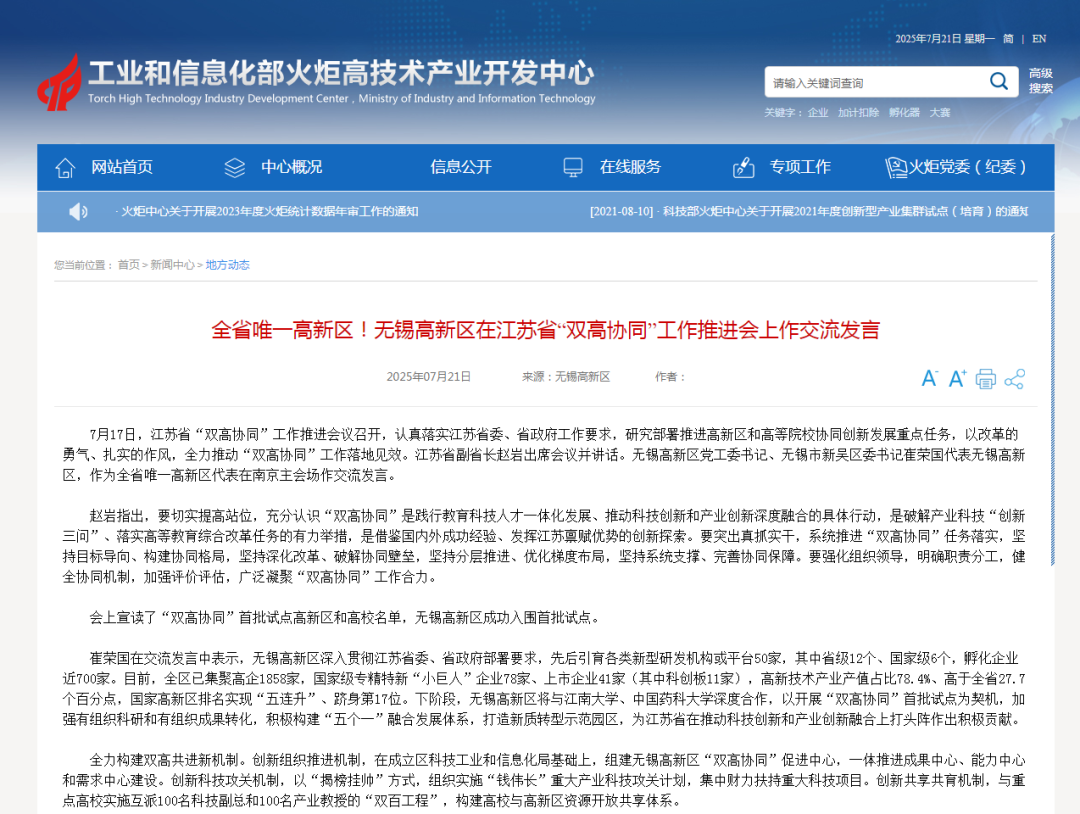Click keyword 孵化器
The image size is (1080, 814).
904,112
